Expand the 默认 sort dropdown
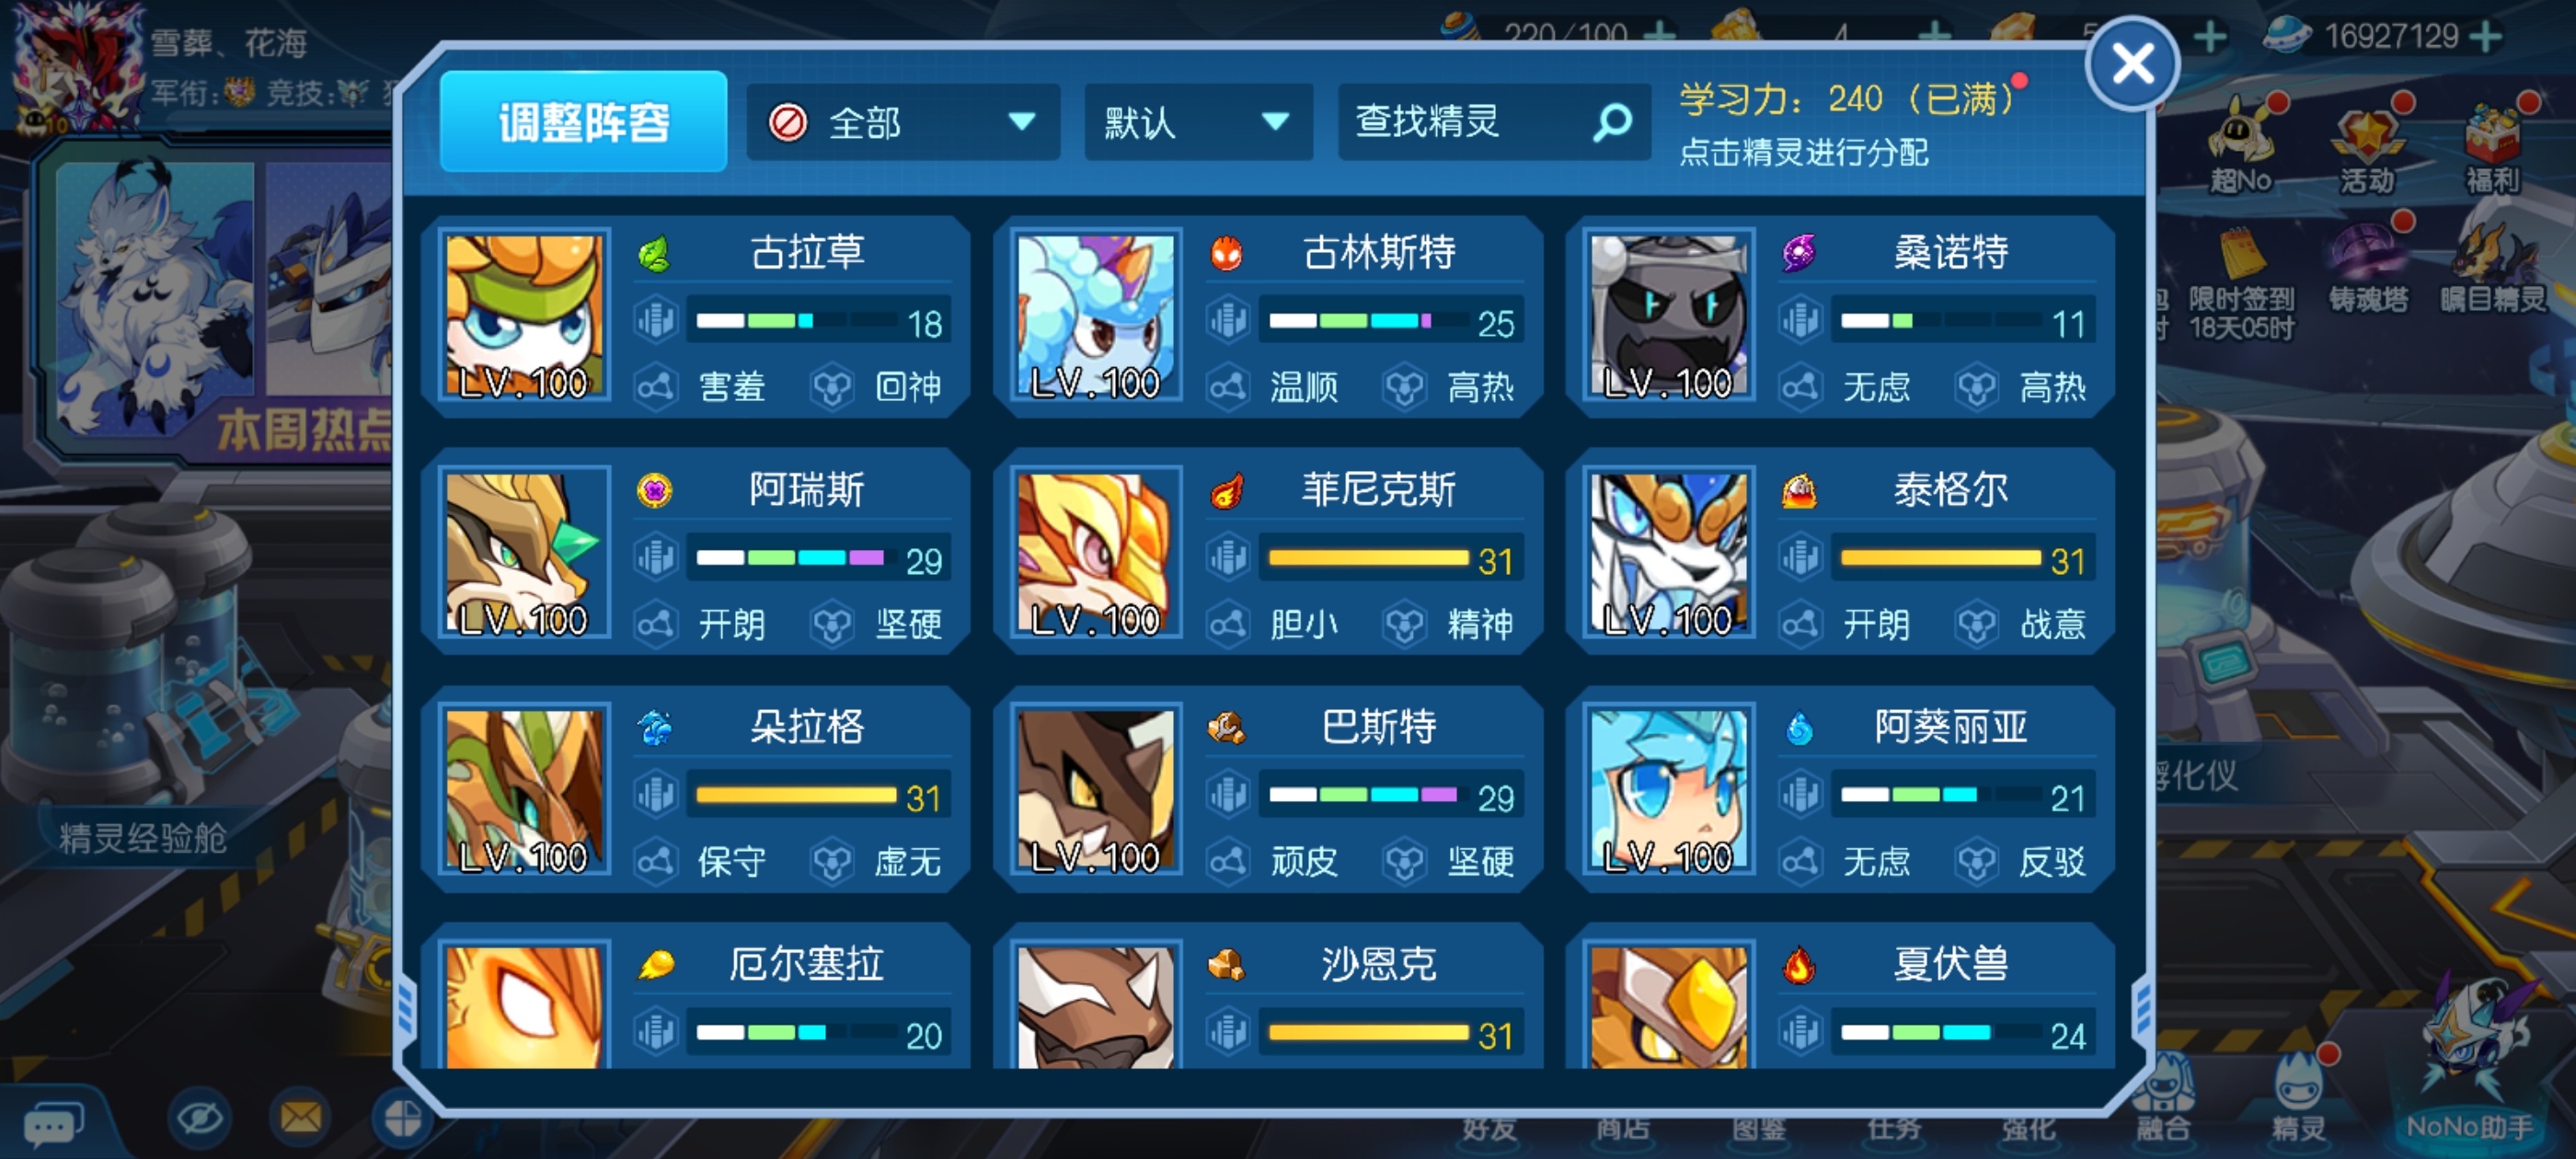 coord(1198,123)
